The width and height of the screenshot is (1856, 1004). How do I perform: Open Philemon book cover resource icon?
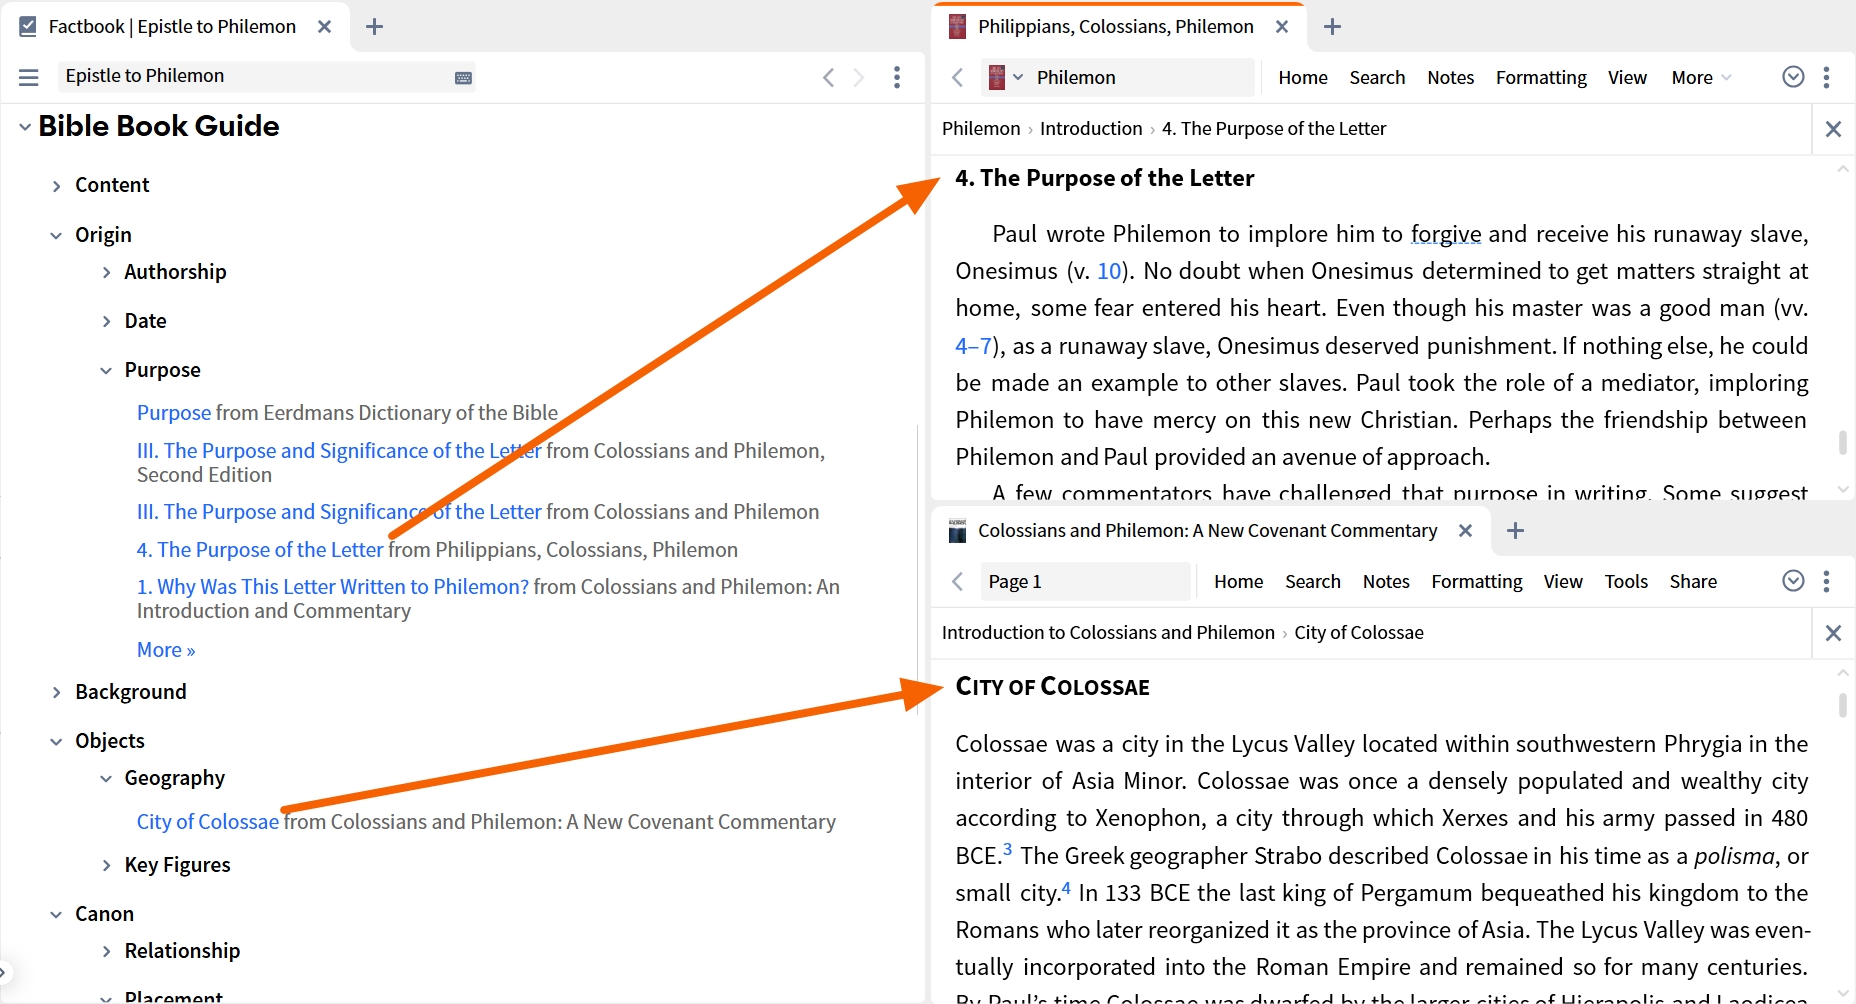996,77
